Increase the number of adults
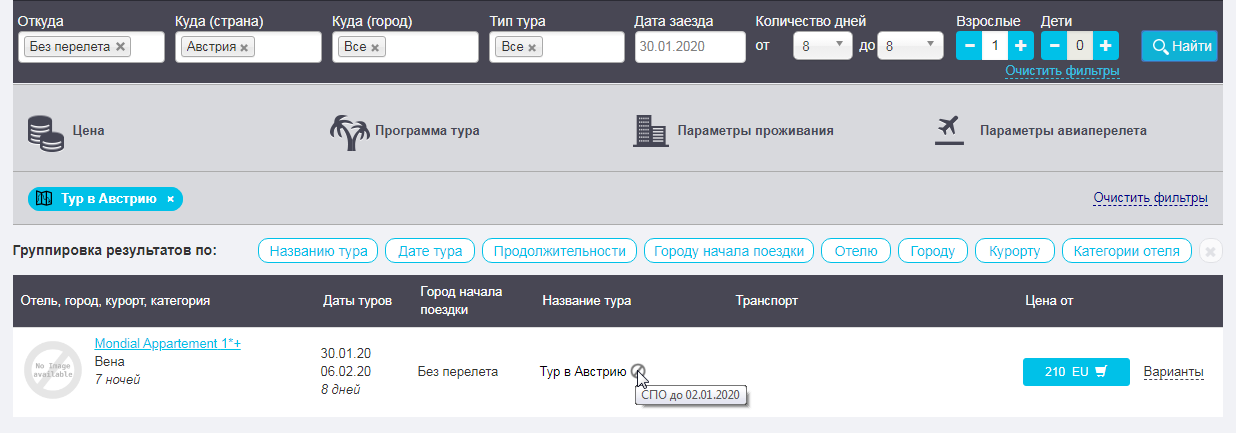The height and width of the screenshot is (433, 1236). (1020, 46)
